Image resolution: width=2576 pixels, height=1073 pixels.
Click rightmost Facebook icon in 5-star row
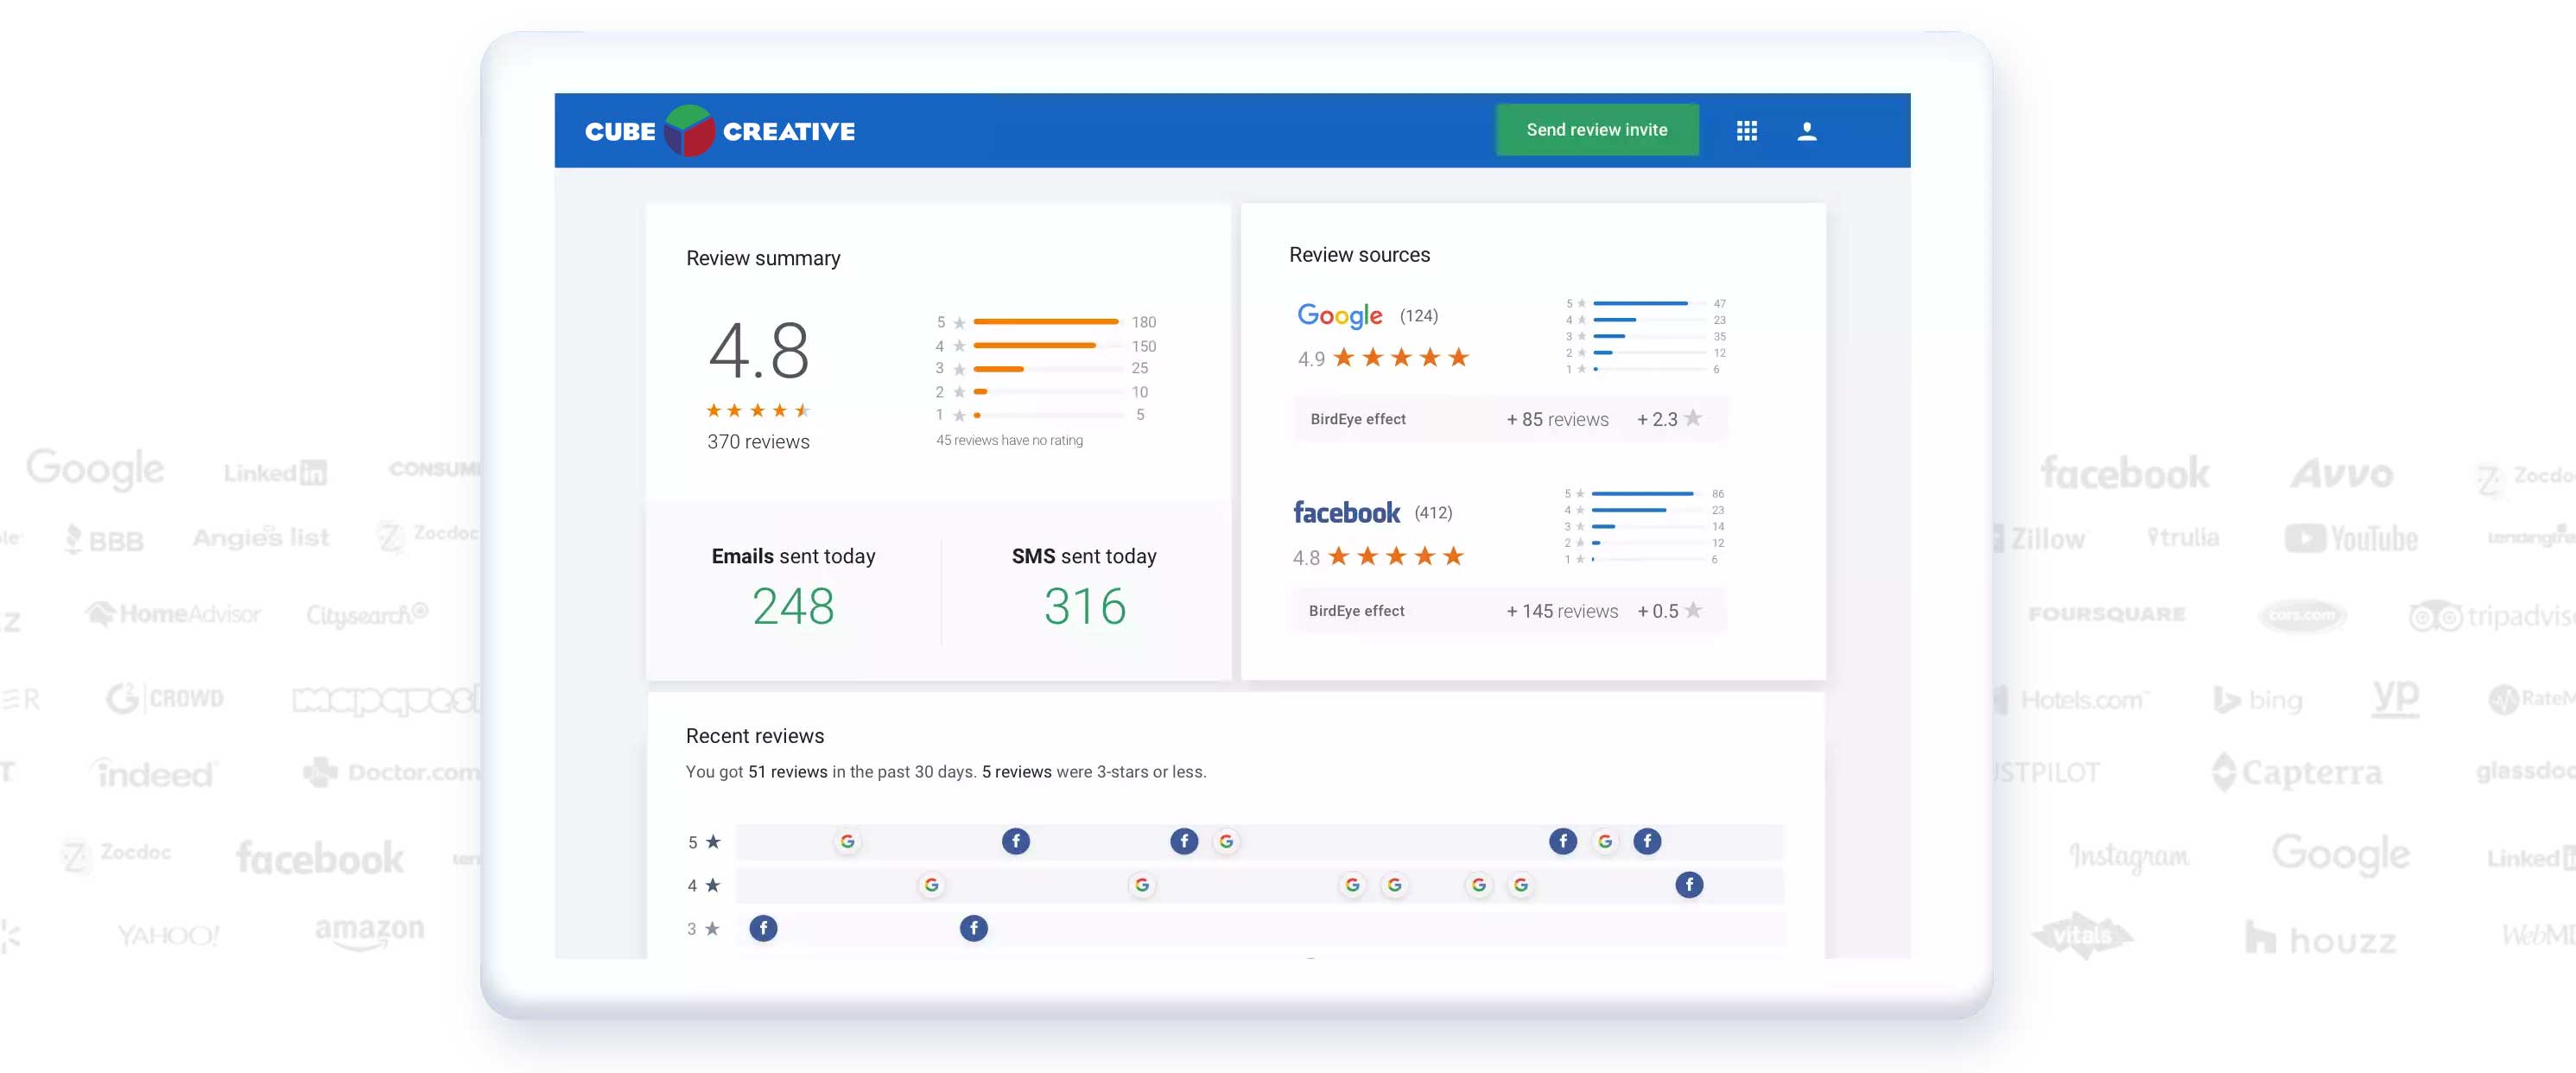click(1647, 841)
